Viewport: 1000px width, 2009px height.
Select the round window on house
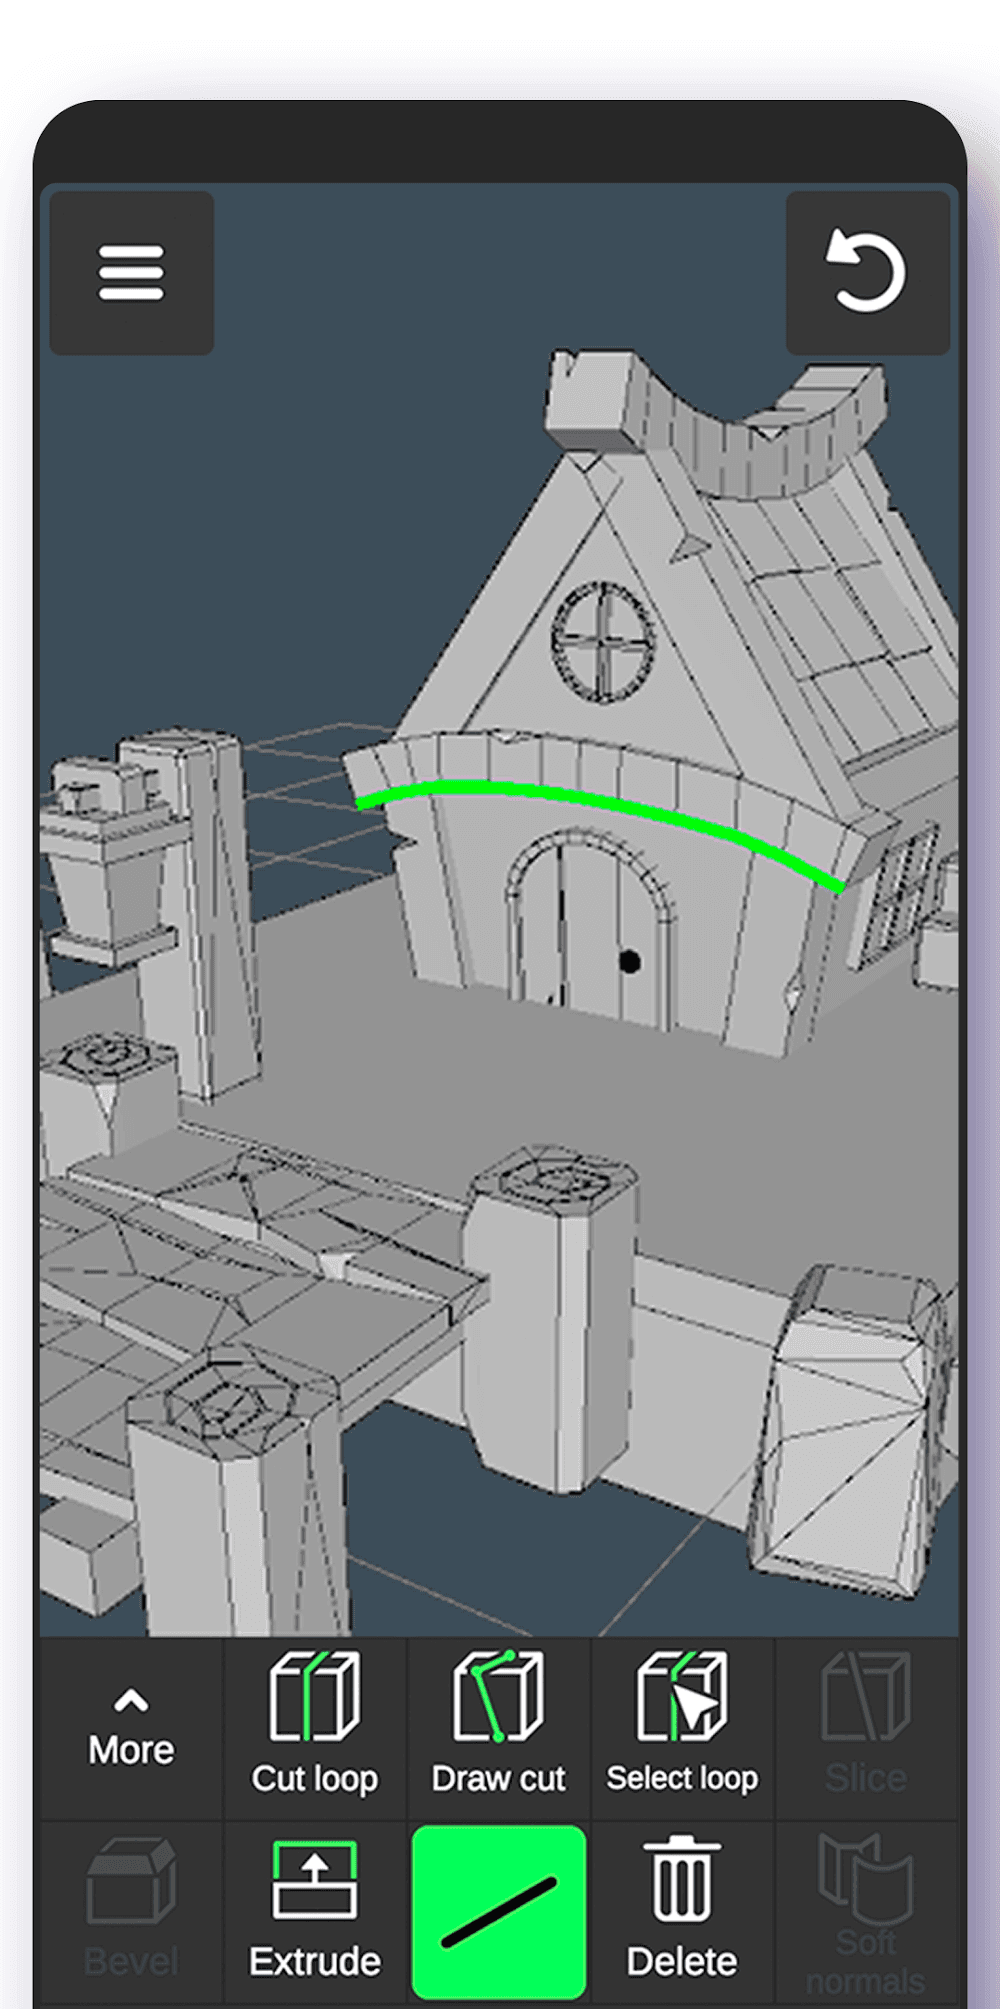coord(603,642)
